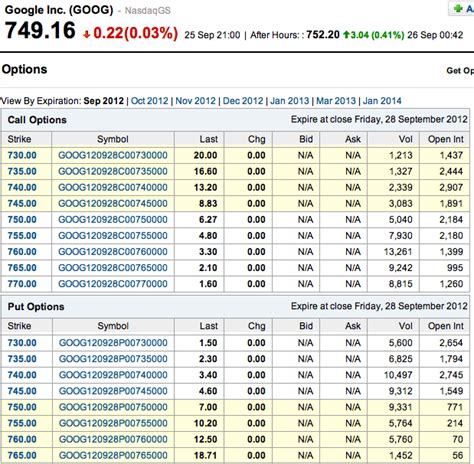Select the Sep 2012 expiration label
Viewport: 474px width, 464px height.
[x=104, y=101]
